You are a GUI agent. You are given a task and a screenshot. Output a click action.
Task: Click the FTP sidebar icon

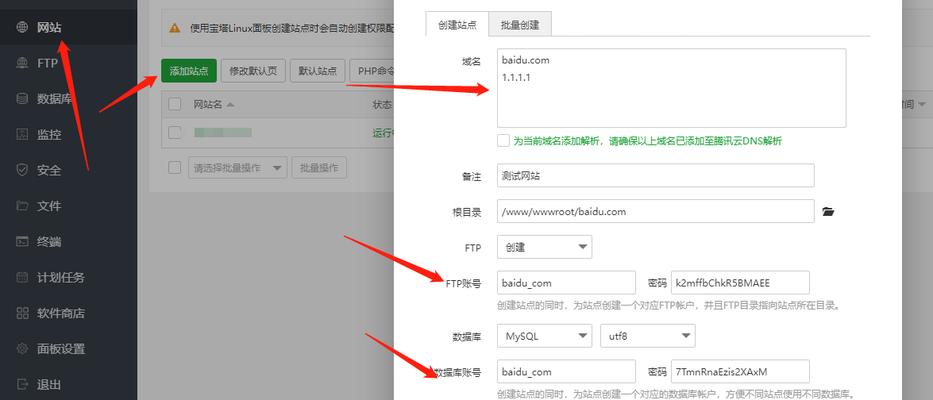click(22, 63)
